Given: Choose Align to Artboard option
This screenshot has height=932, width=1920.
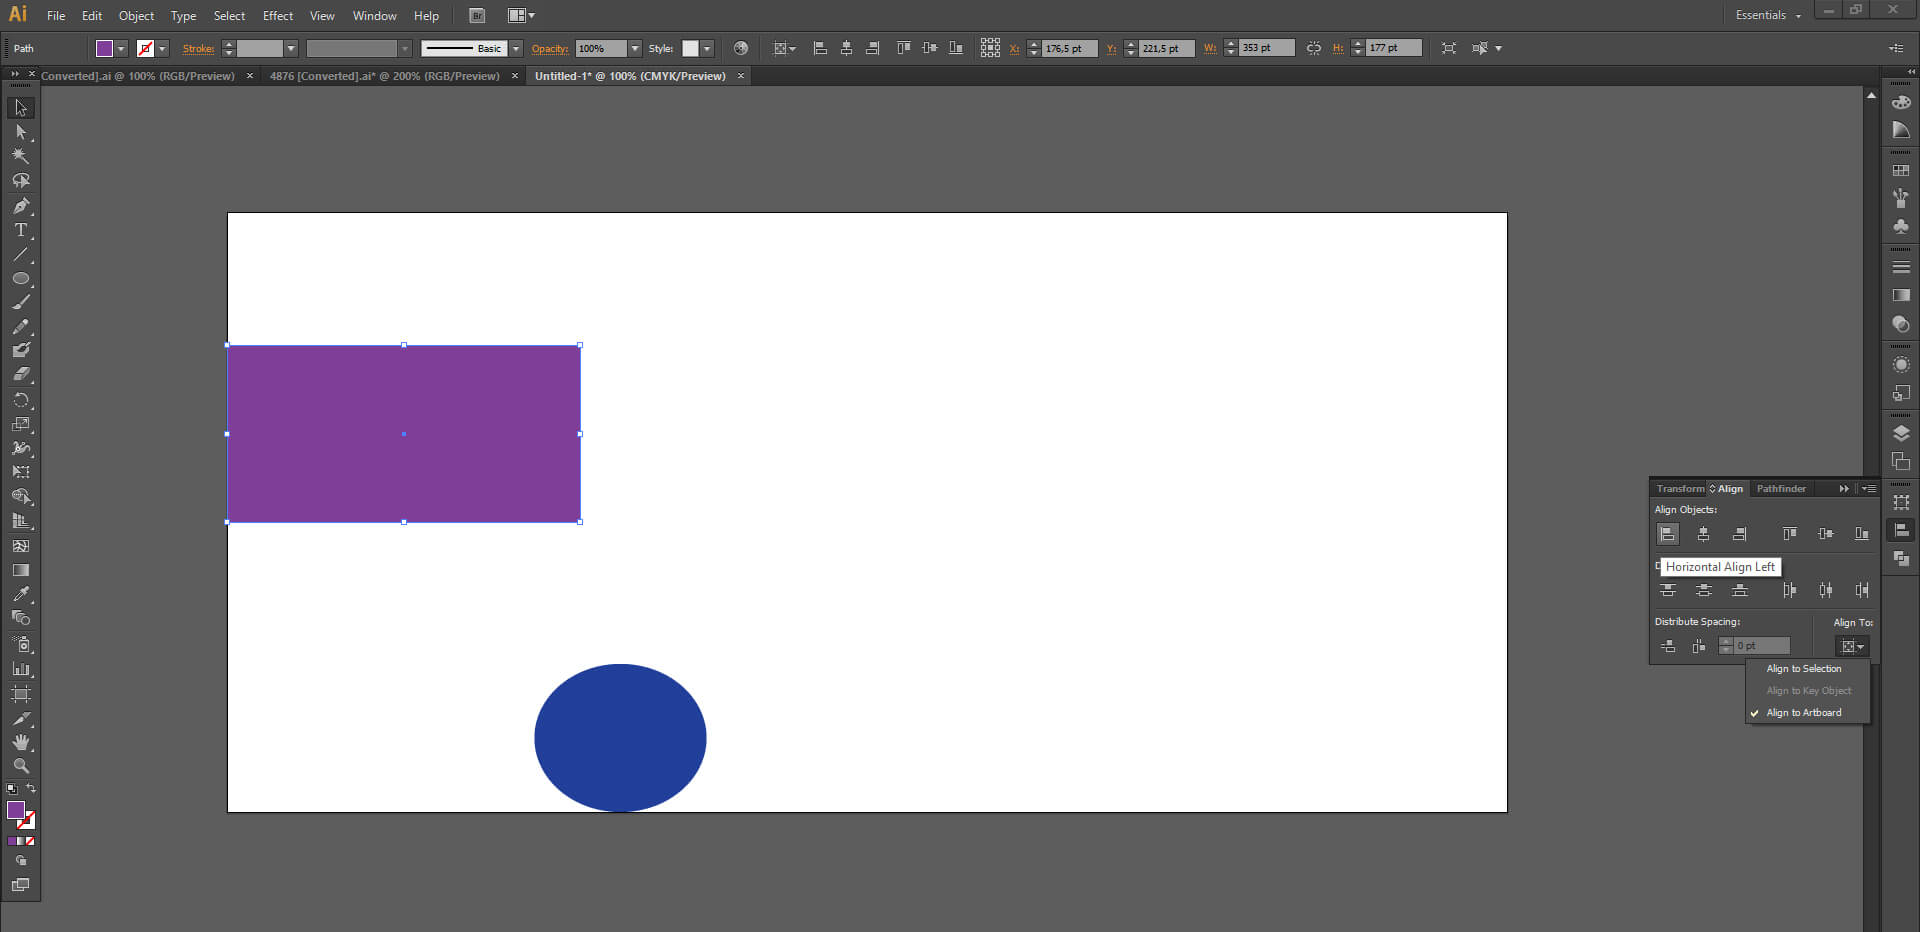Looking at the screenshot, I should click(1803, 713).
